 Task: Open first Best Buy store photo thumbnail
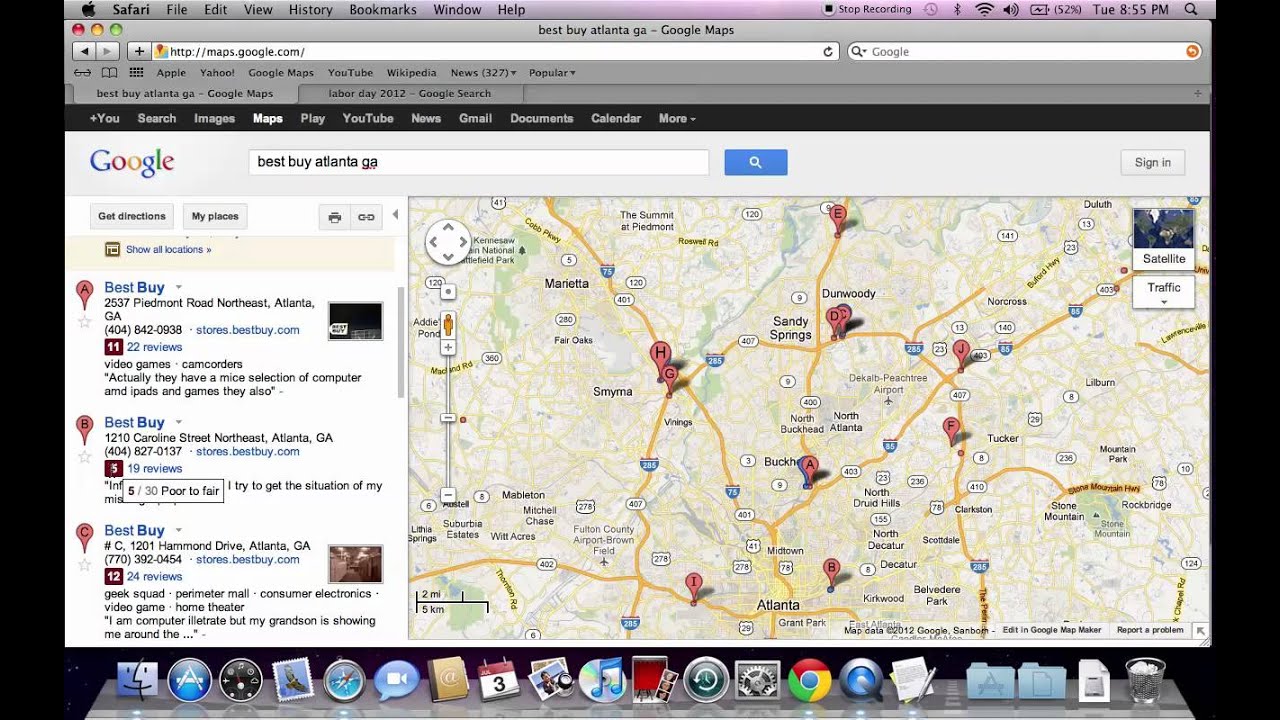(355, 321)
